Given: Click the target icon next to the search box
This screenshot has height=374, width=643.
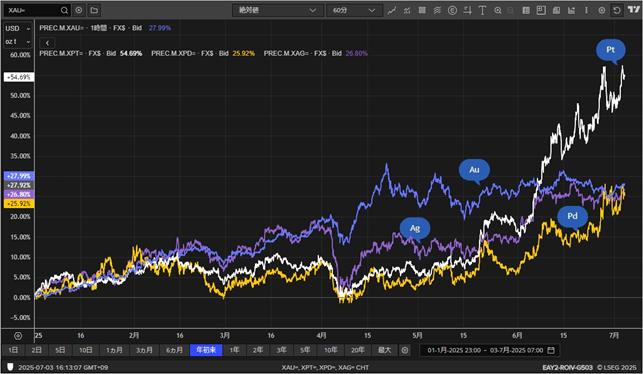Looking at the screenshot, I should pos(79,10).
